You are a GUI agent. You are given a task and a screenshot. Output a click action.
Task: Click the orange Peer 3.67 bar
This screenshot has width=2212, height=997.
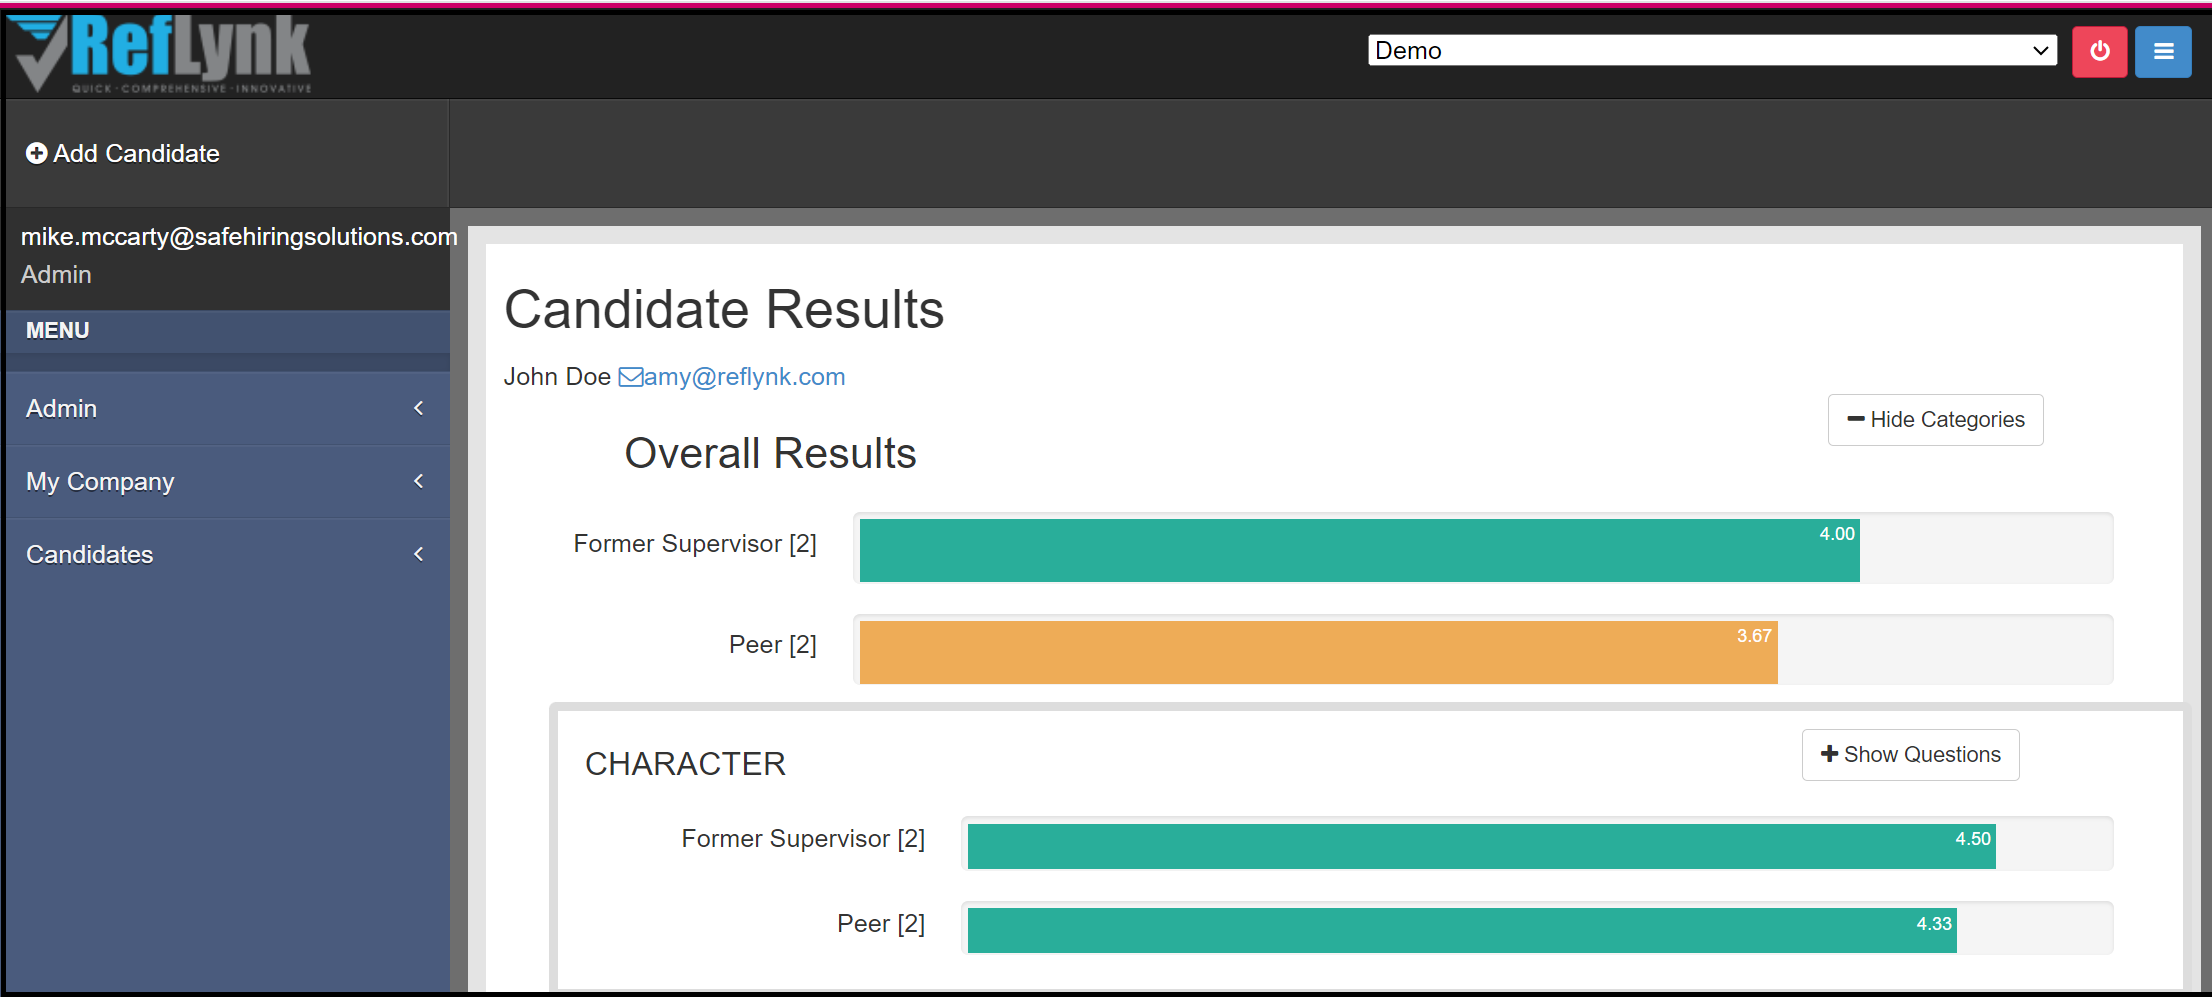pyautogui.click(x=1318, y=652)
